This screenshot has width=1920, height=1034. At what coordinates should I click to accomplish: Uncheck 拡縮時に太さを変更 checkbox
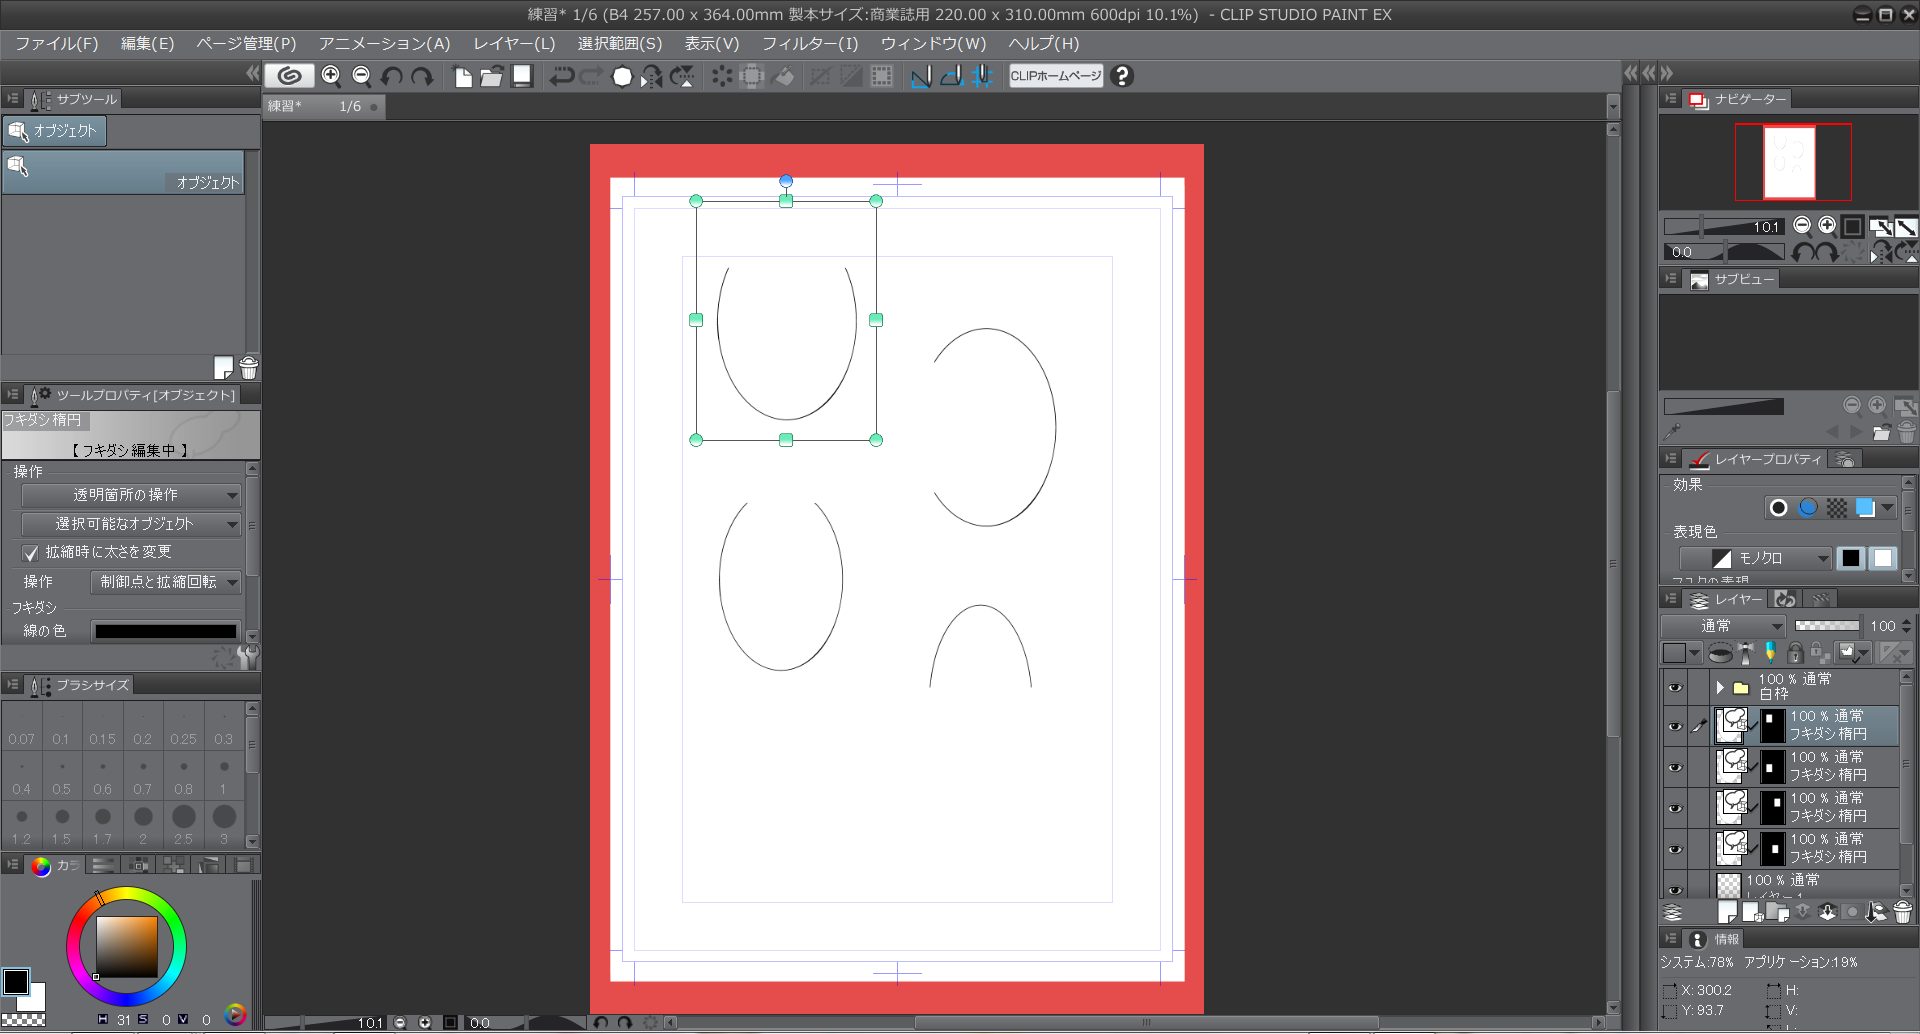(30, 553)
